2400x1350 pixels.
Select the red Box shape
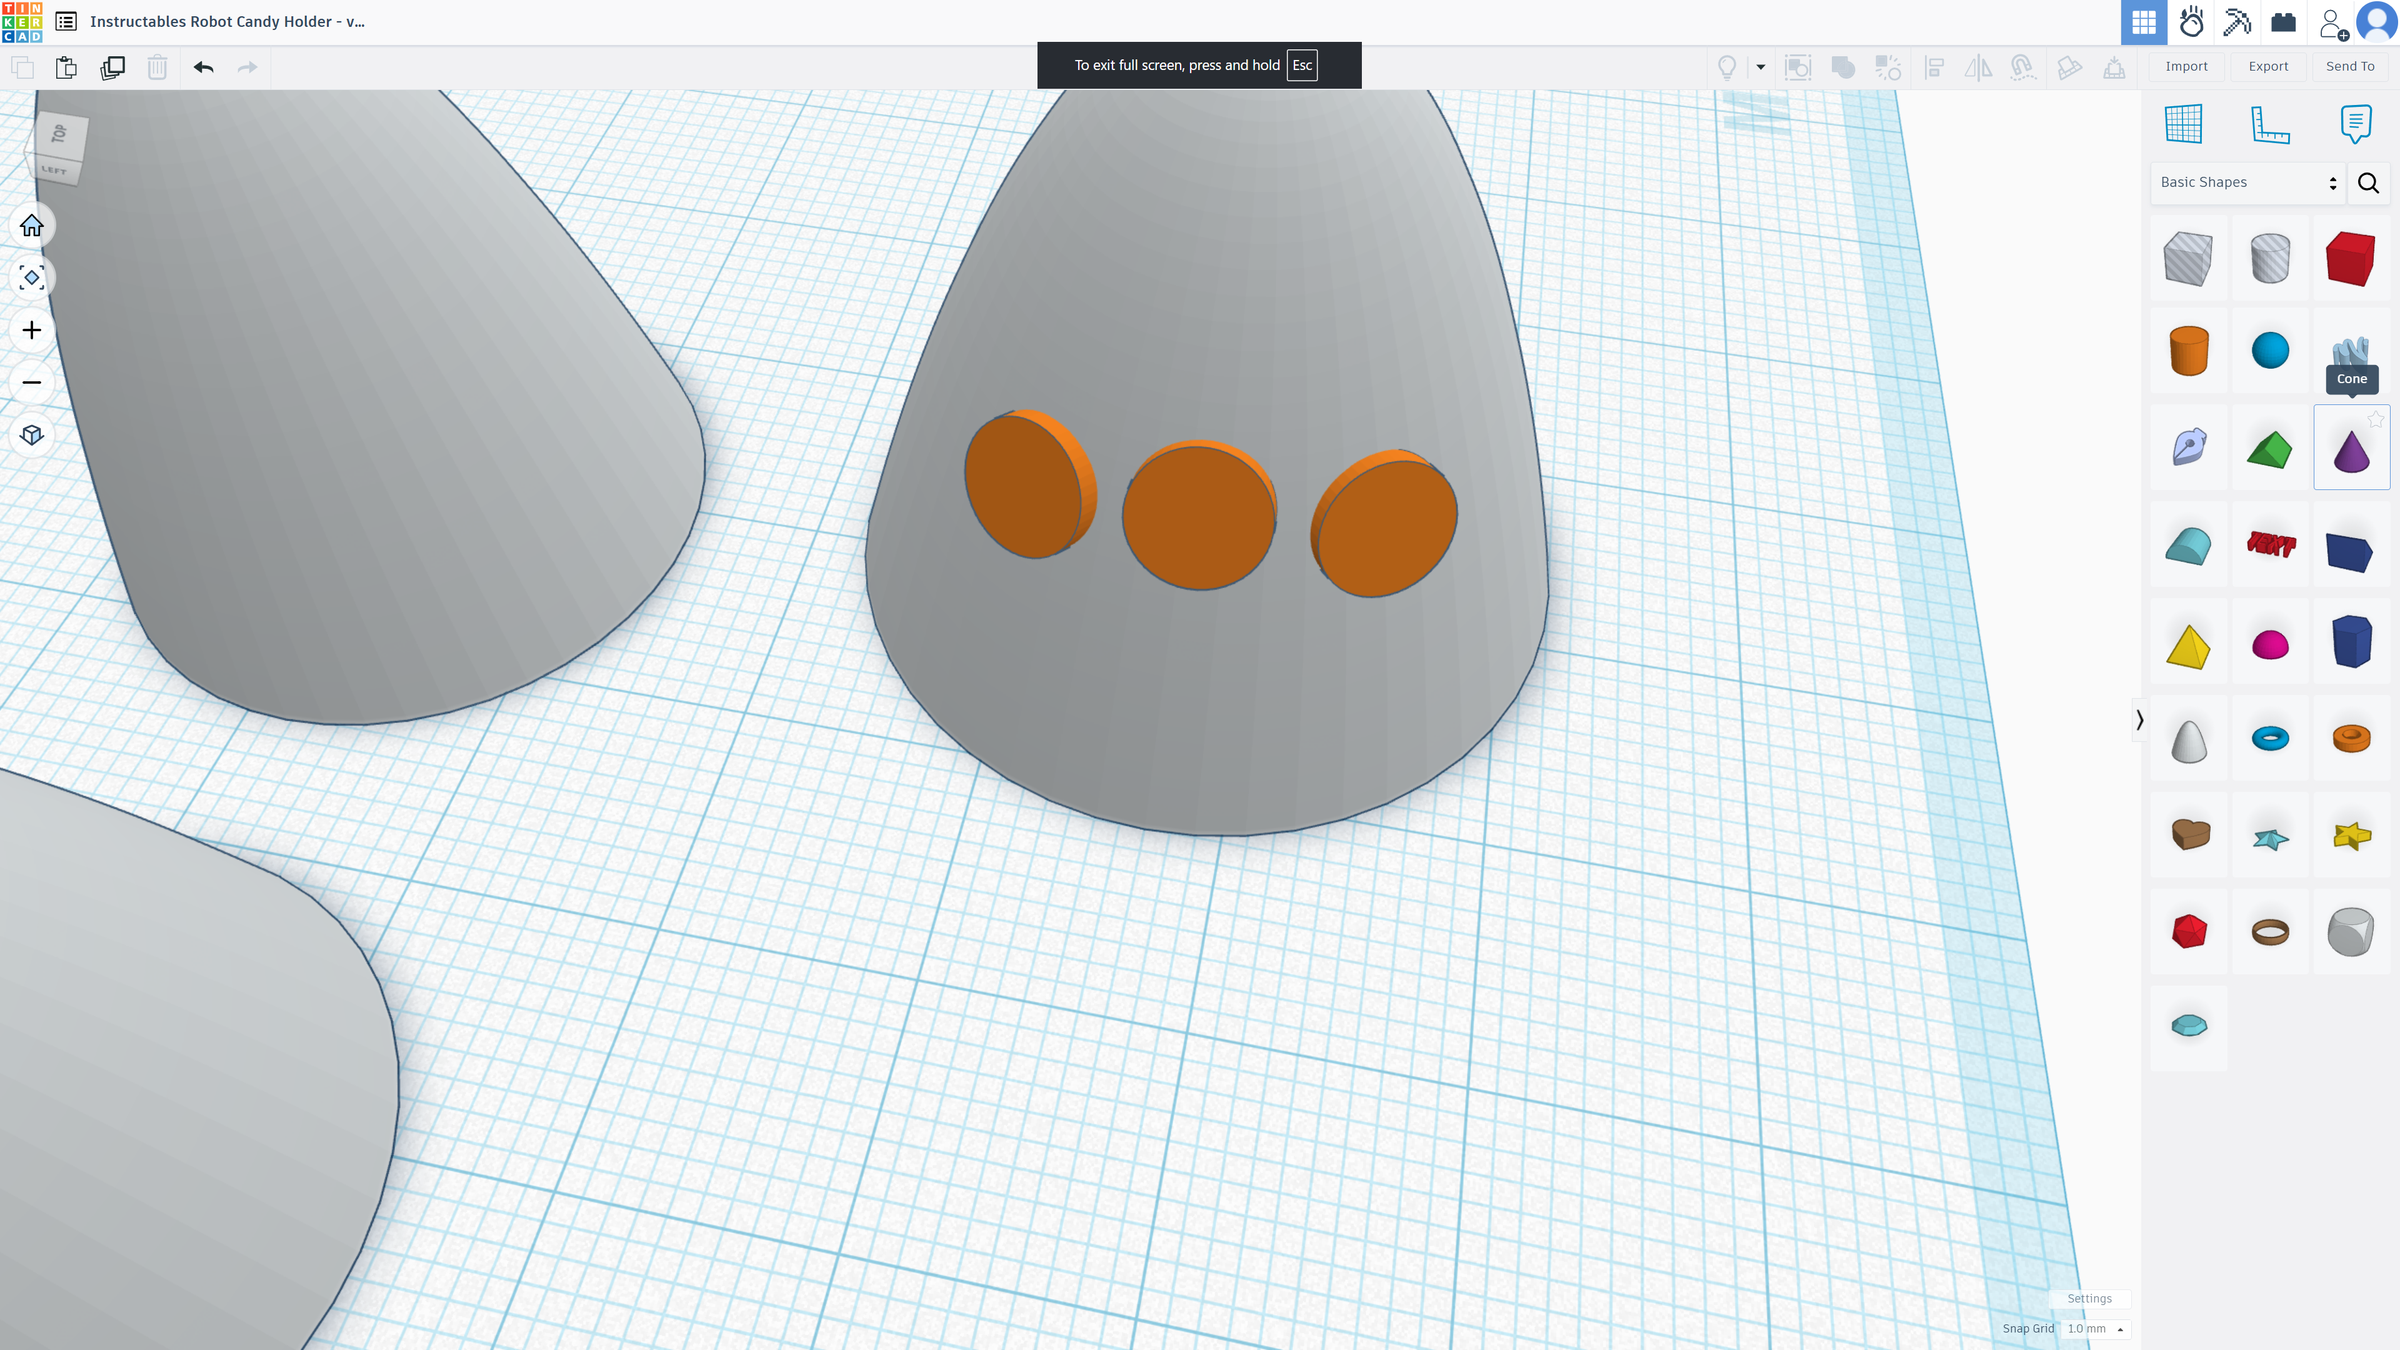(x=2350, y=258)
